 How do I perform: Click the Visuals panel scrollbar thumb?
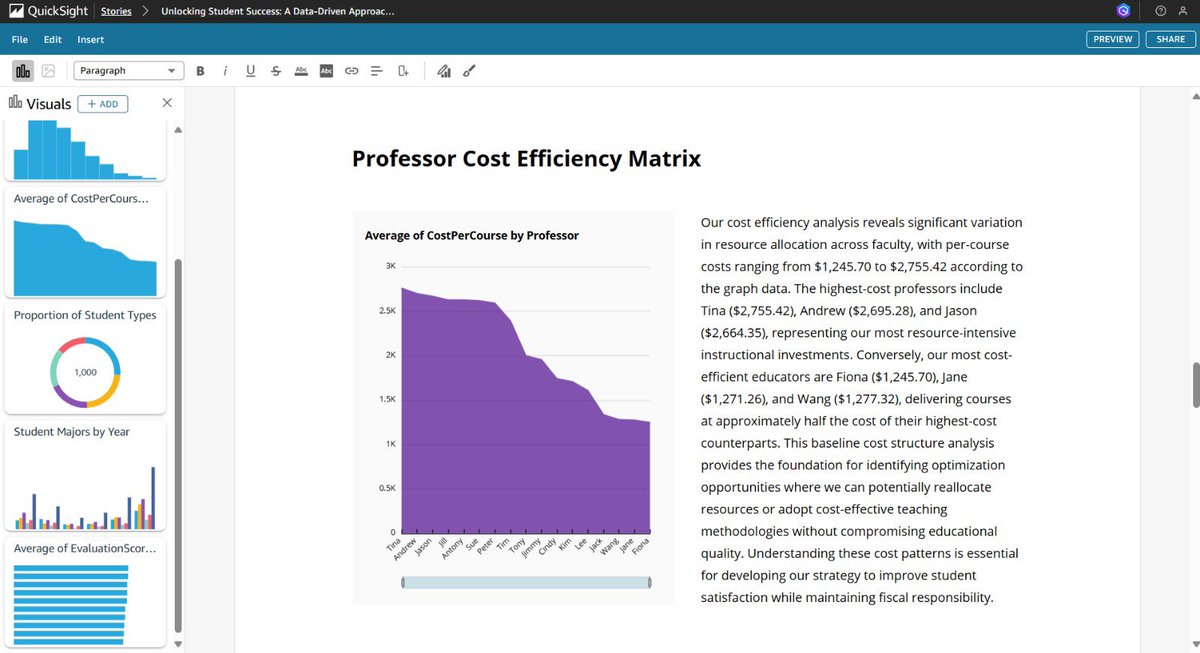179,445
